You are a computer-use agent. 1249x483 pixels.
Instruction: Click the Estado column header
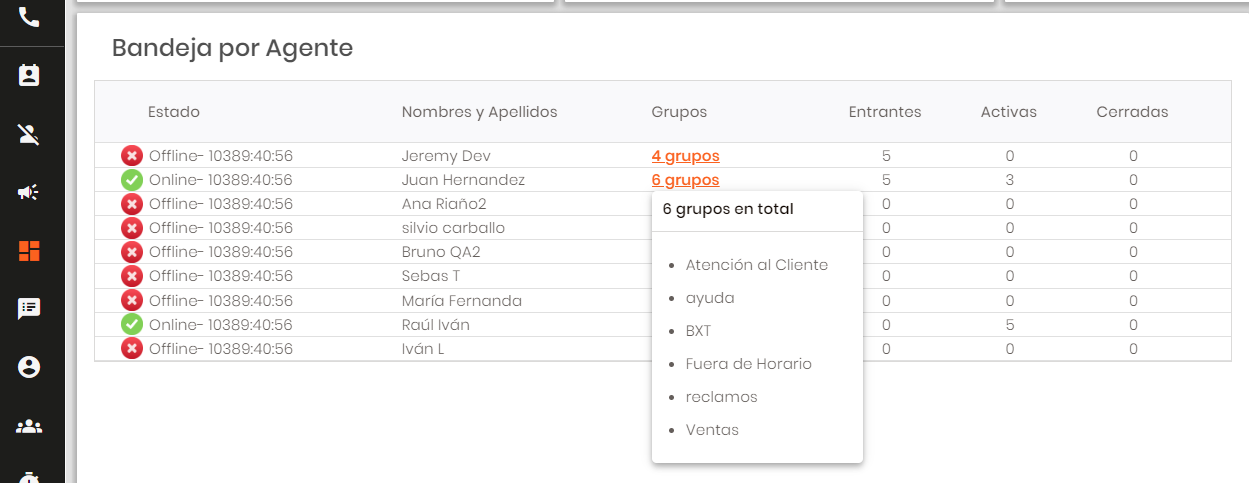pyautogui.click(x=173, y=112)
